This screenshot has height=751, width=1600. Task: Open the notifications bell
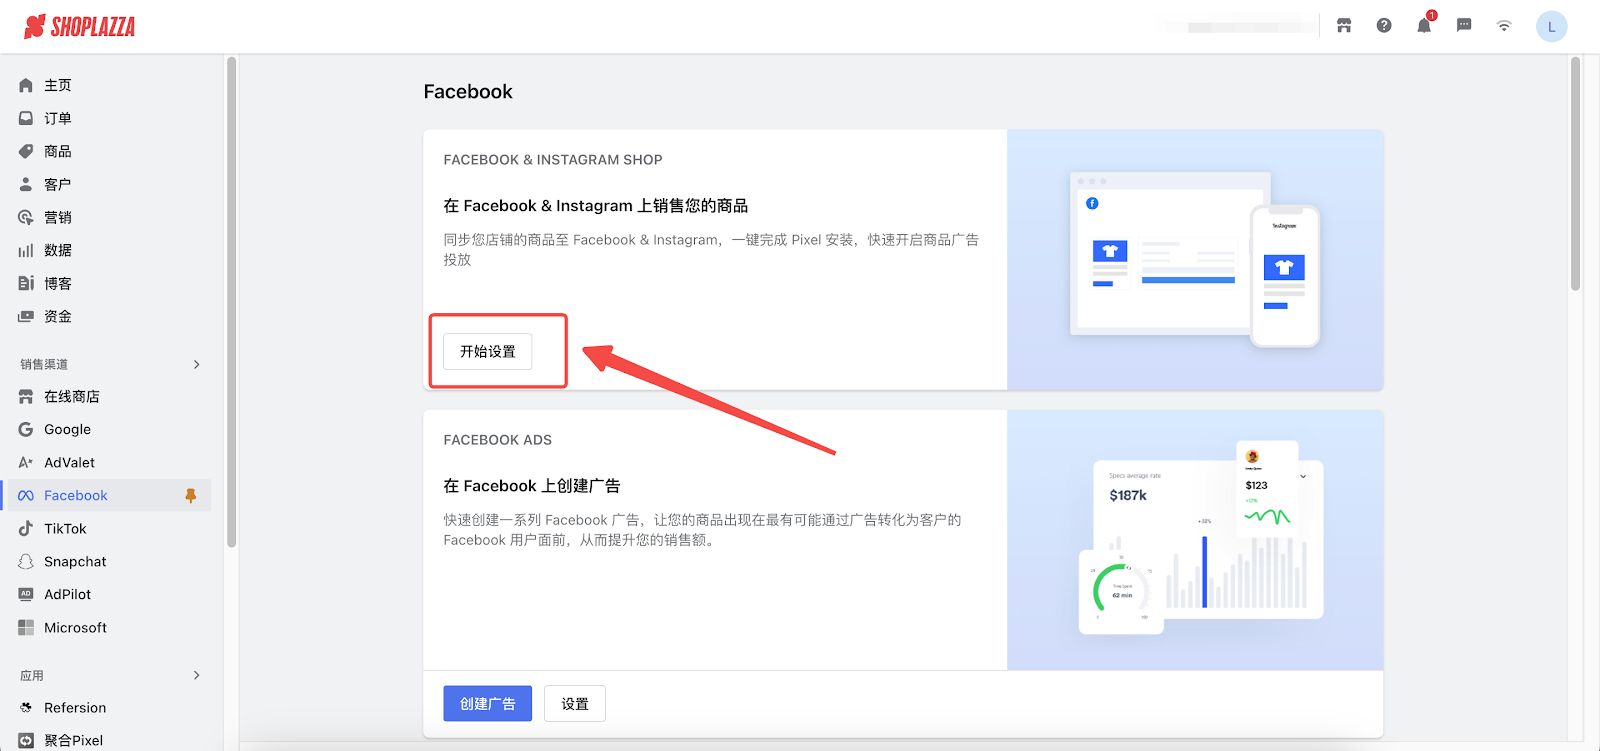point(1424,26)
